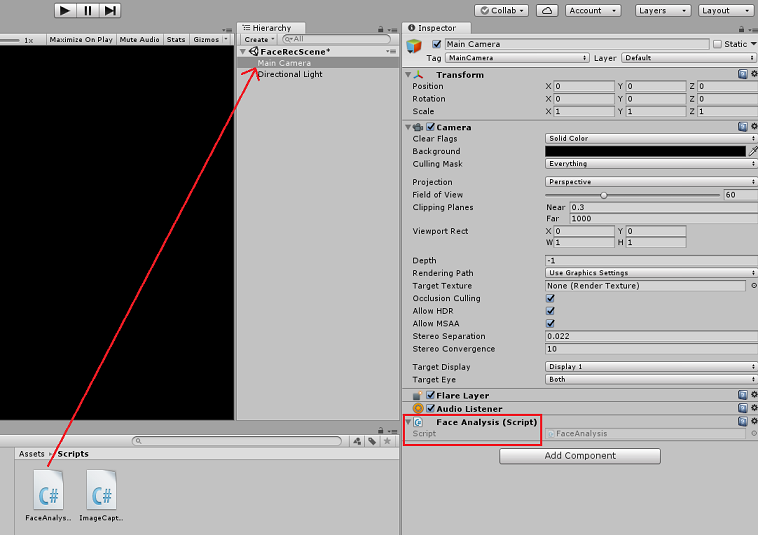
Task: Open the Account dropdown
Action: point(593,11)
